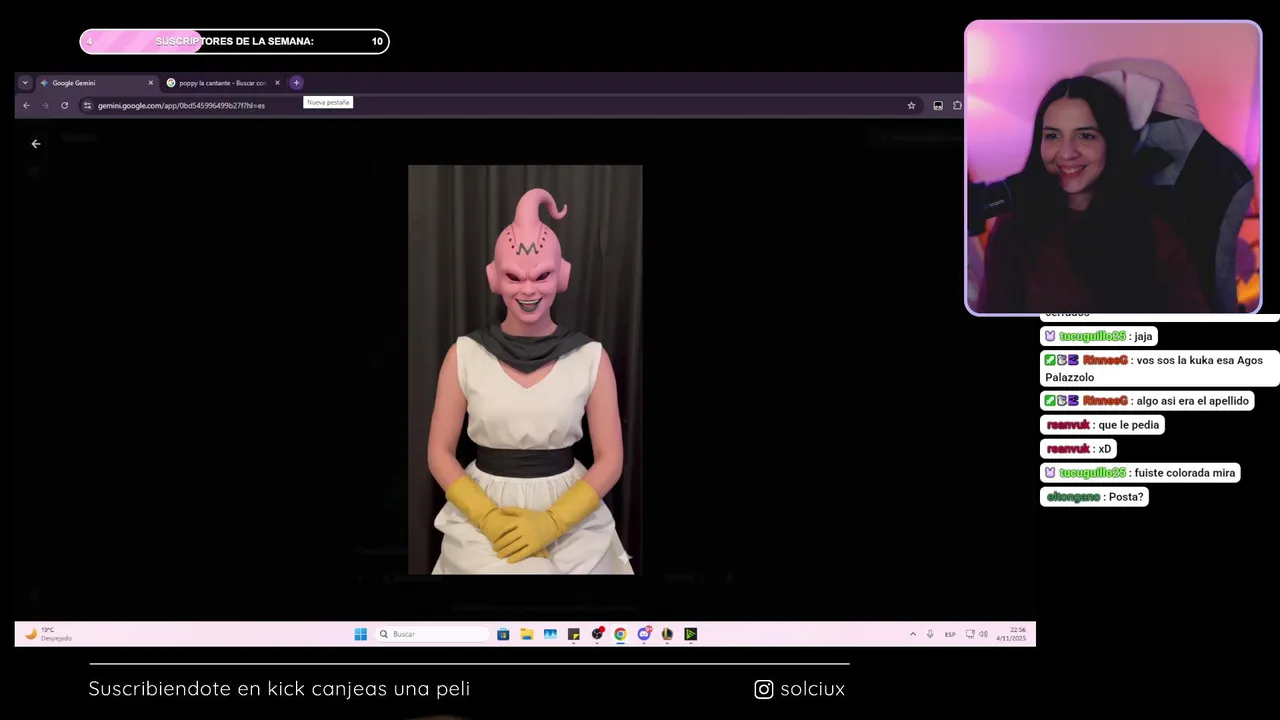Viewport: 1280px width, 720px height.
Task: Click the taskbar Buscar search box
Action: (433, 634)
